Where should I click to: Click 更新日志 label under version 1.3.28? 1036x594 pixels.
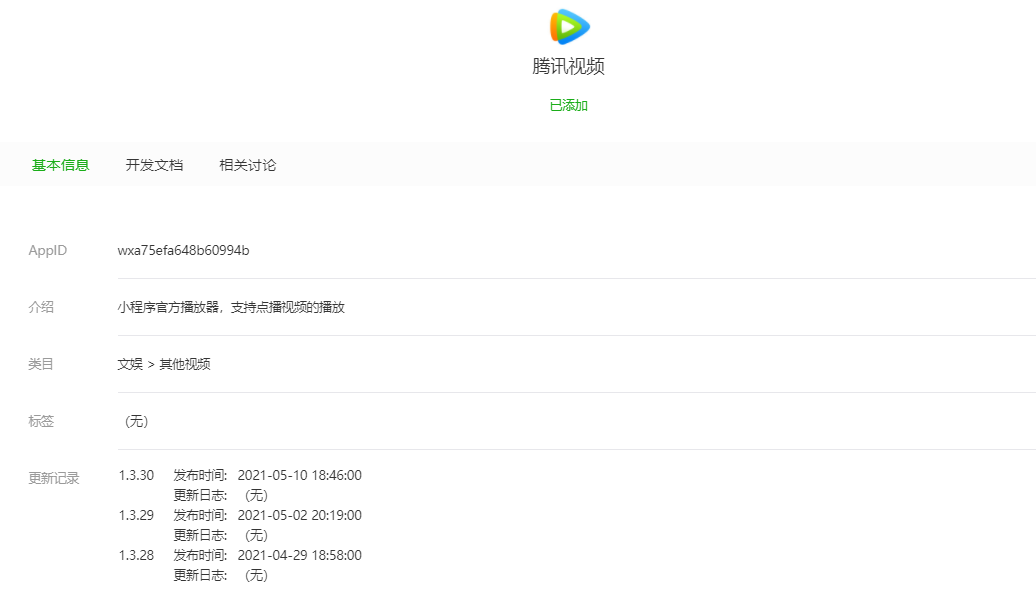(200, 575)
